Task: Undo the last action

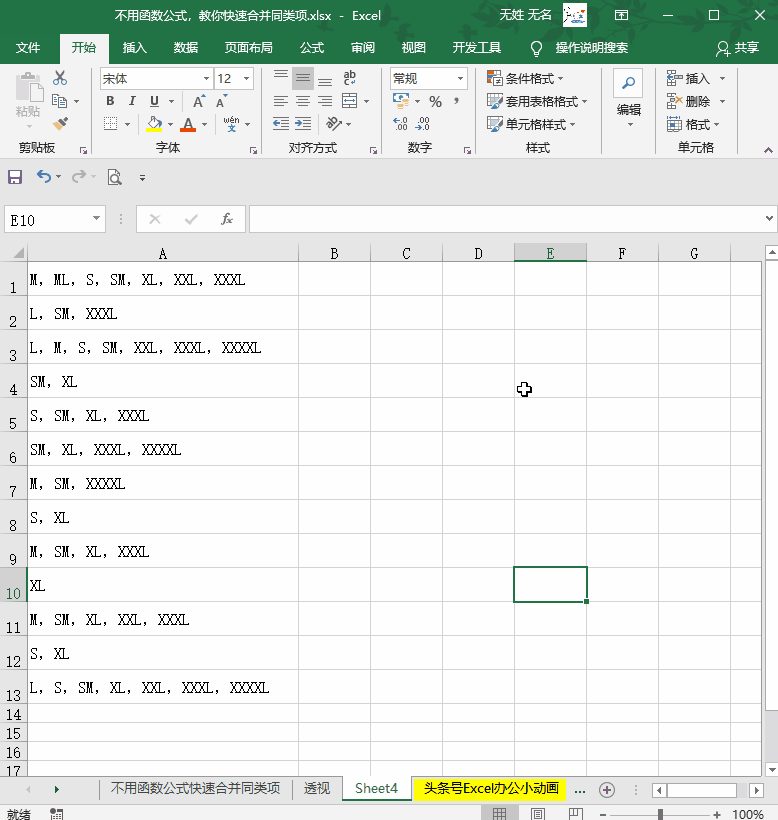Action: click(43, 177)
